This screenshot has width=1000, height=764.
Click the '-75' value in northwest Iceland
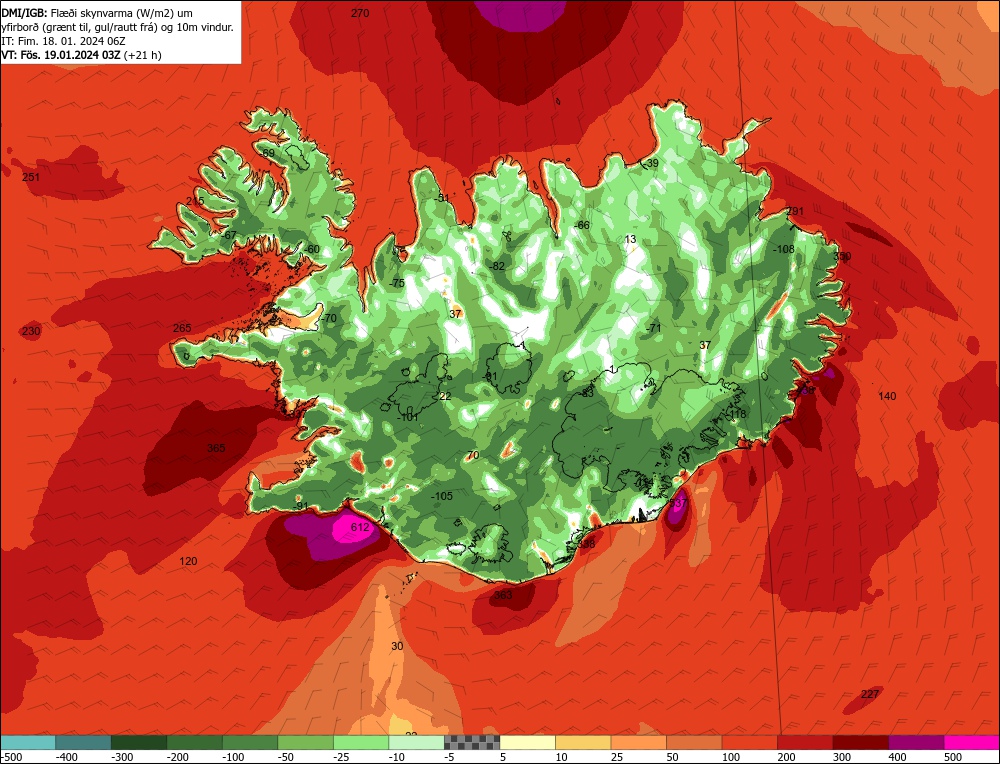pos(396,283)
